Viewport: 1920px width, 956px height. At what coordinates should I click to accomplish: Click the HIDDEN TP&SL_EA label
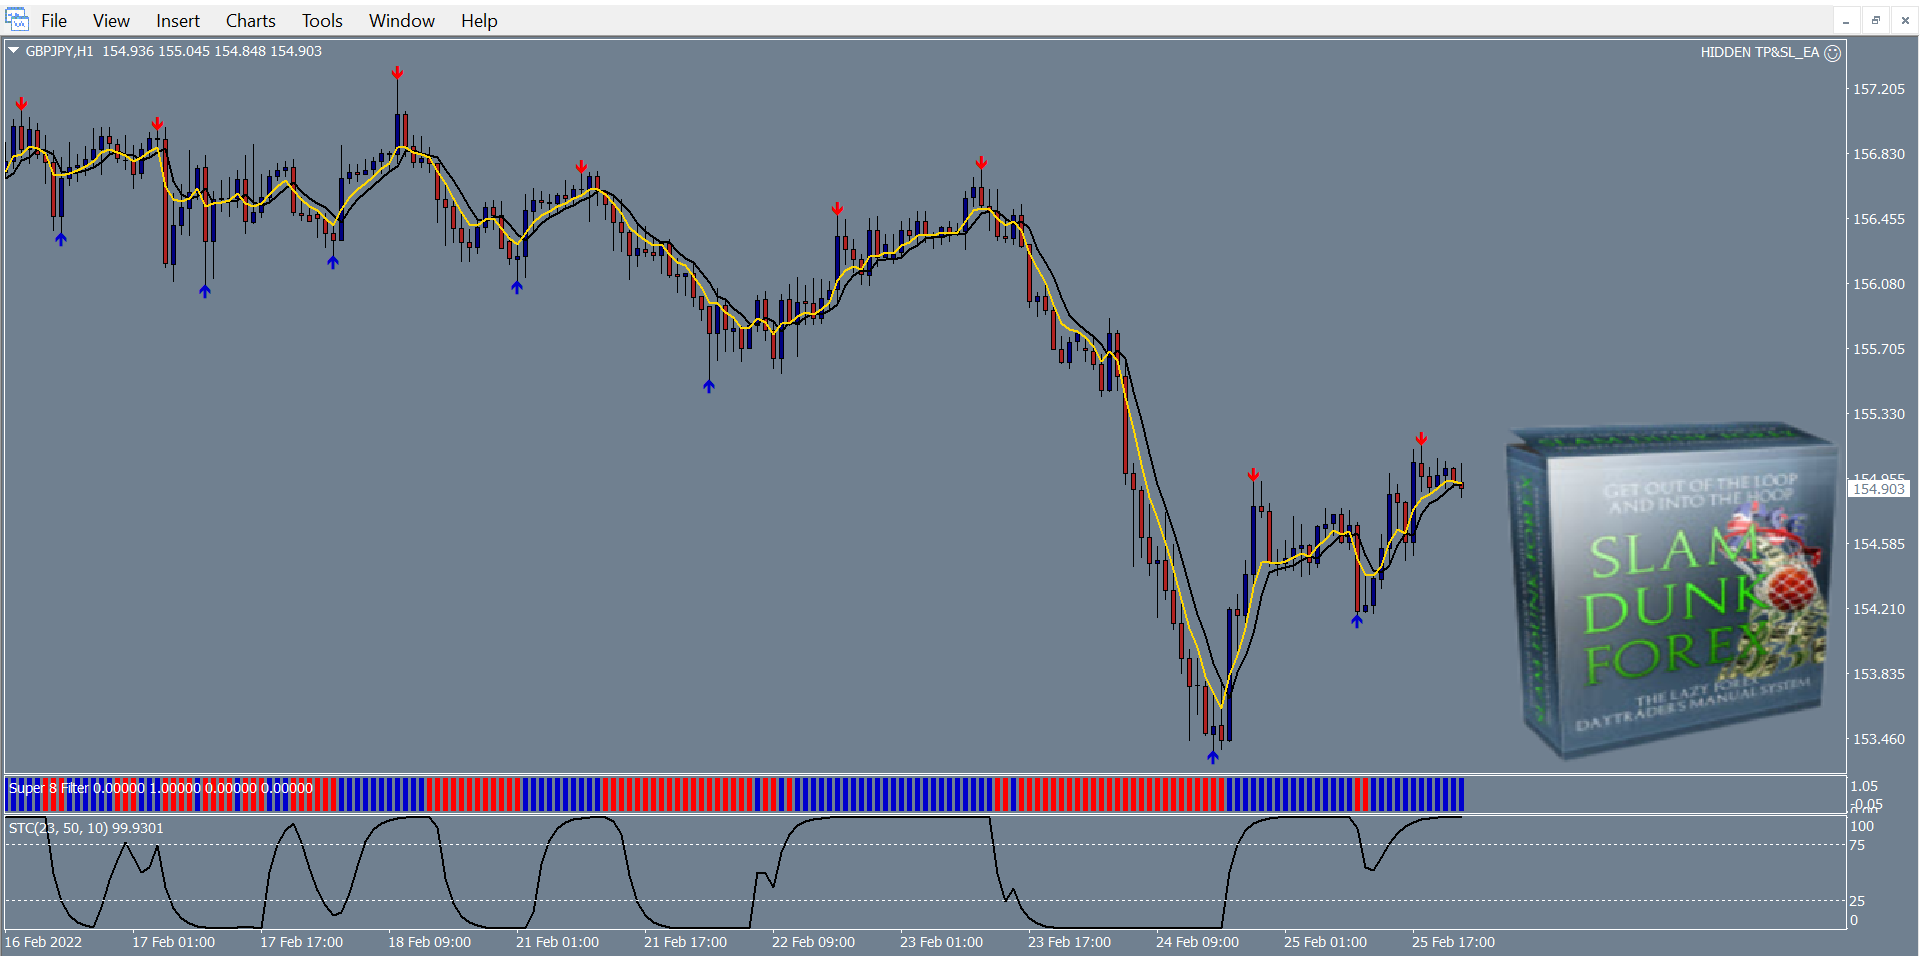[x=1759, y=53]
